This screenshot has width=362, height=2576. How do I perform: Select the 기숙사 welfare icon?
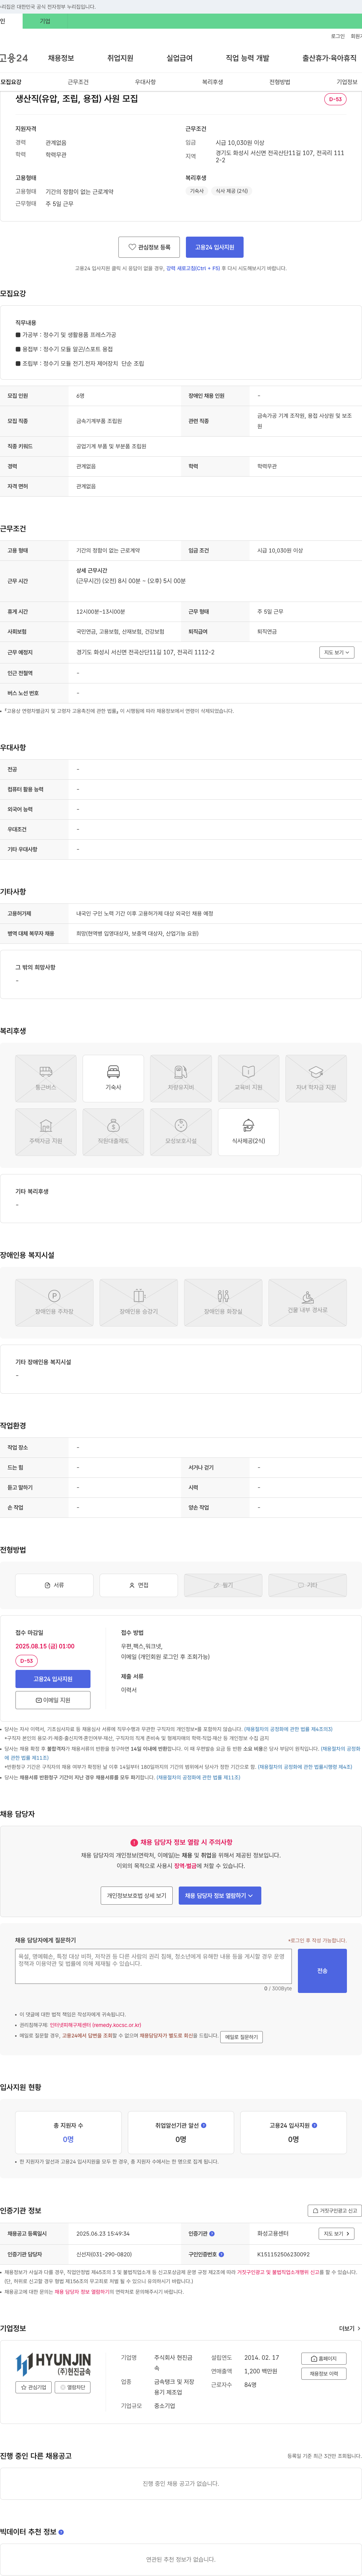click(x=113, y=1078)
